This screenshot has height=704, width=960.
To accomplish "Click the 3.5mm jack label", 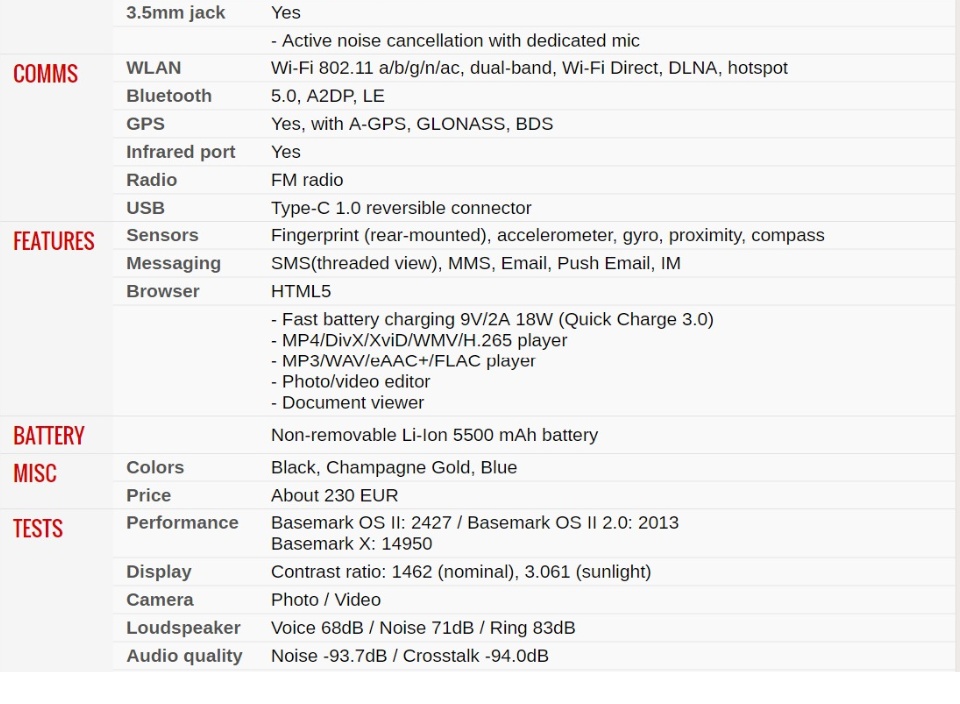I will (x=175, y=13).
